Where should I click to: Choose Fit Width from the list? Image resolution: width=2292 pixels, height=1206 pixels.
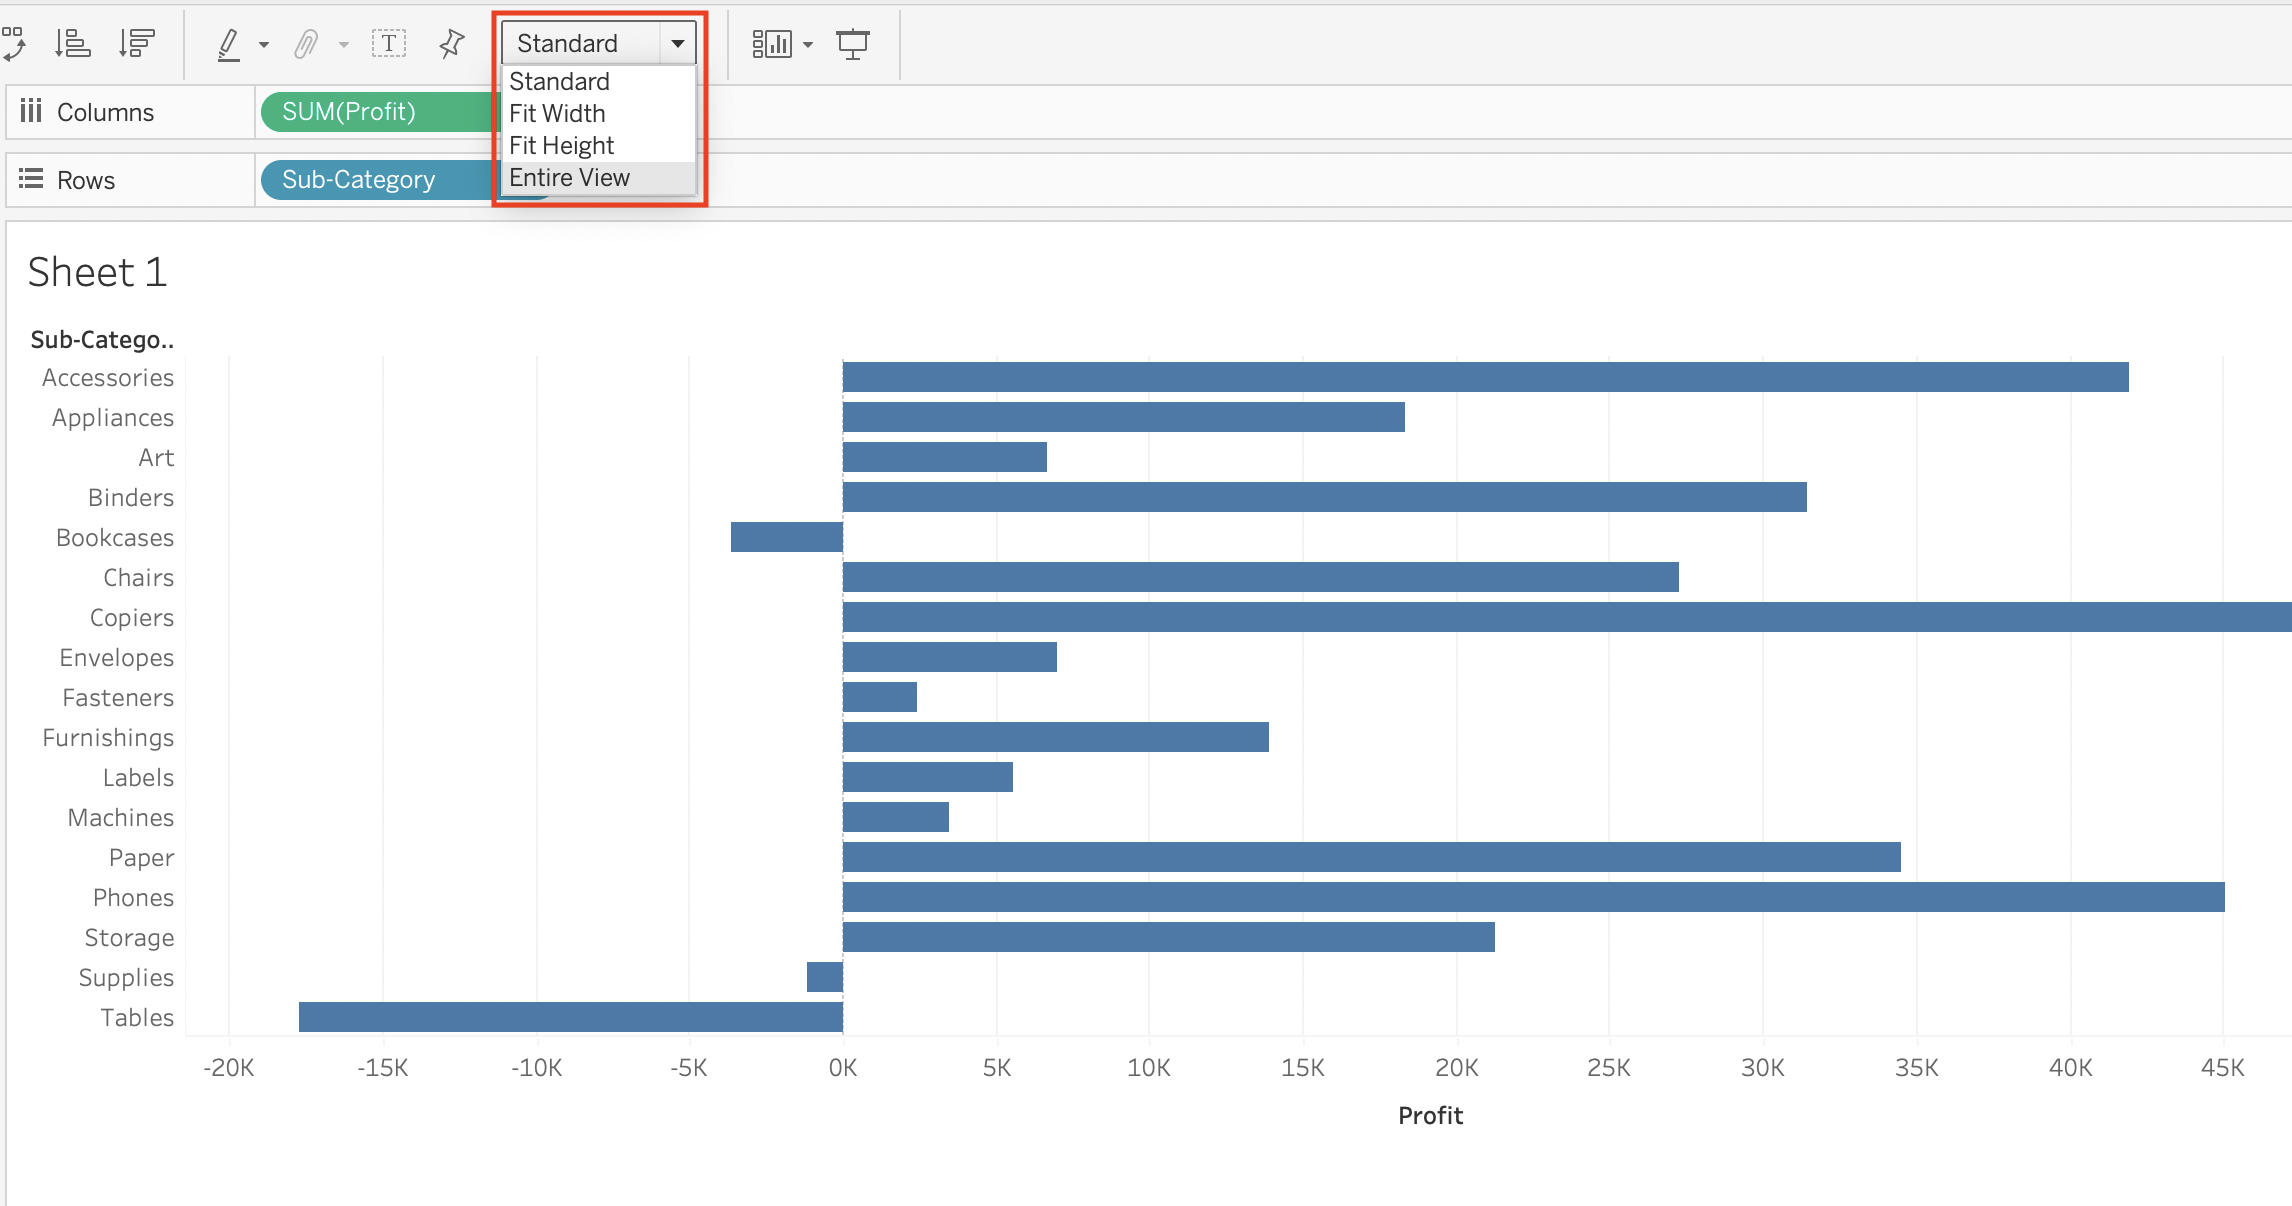tap(557, 113)
